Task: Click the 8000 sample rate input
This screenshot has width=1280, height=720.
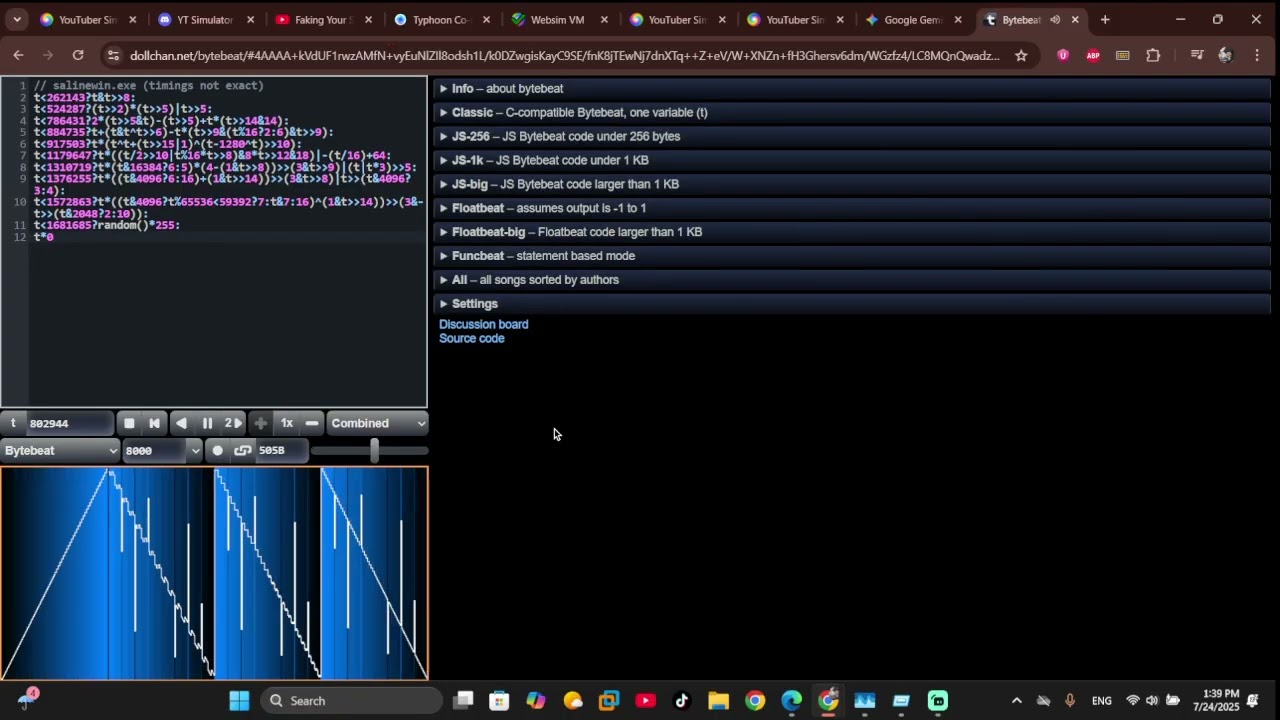Action: [x=154, y=450]
